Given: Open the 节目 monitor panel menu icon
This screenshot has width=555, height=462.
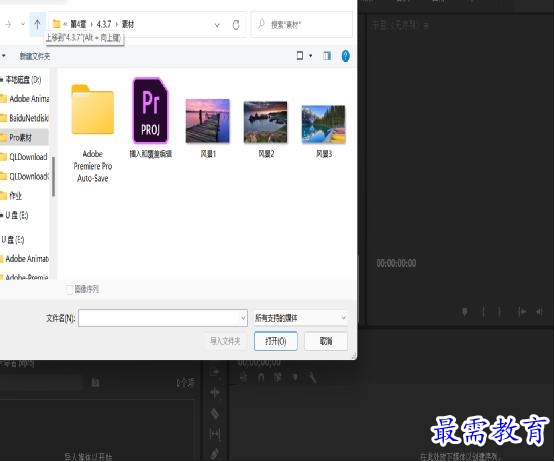Looking at the screenshot, I should [427, 25].
